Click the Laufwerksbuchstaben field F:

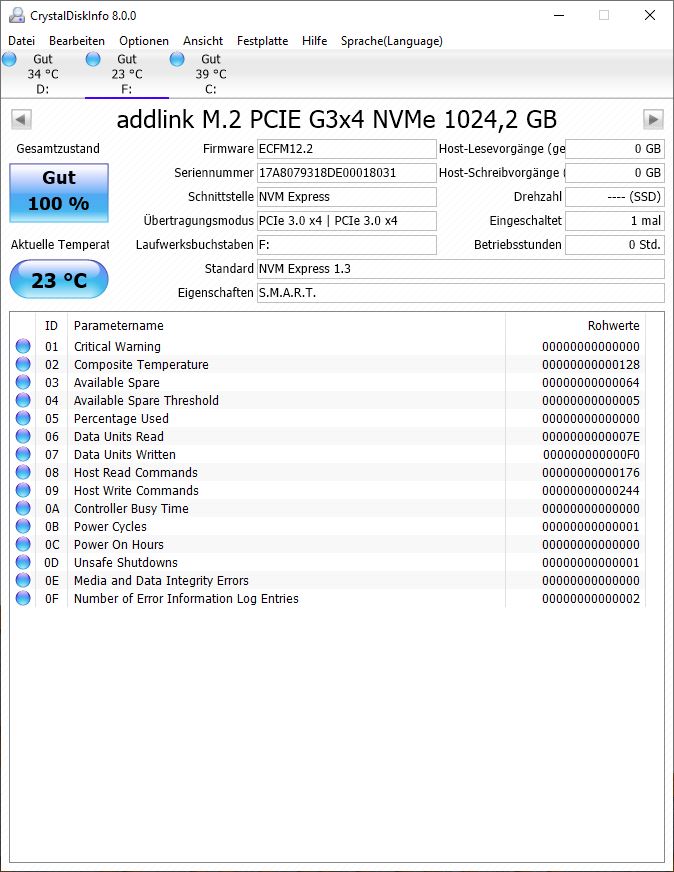[x=346, y=245]
